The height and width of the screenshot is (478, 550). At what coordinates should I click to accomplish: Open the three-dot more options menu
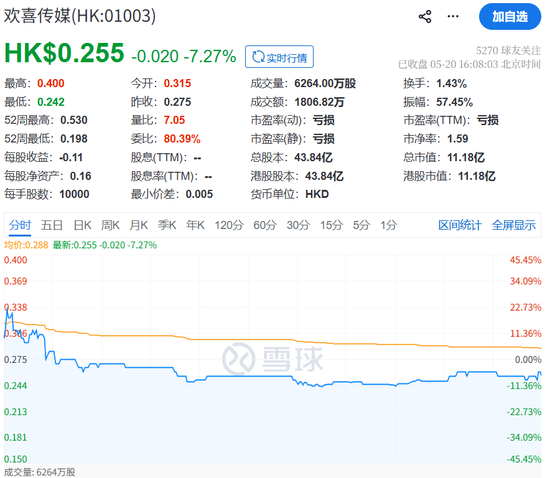click(x=453, y=16)
